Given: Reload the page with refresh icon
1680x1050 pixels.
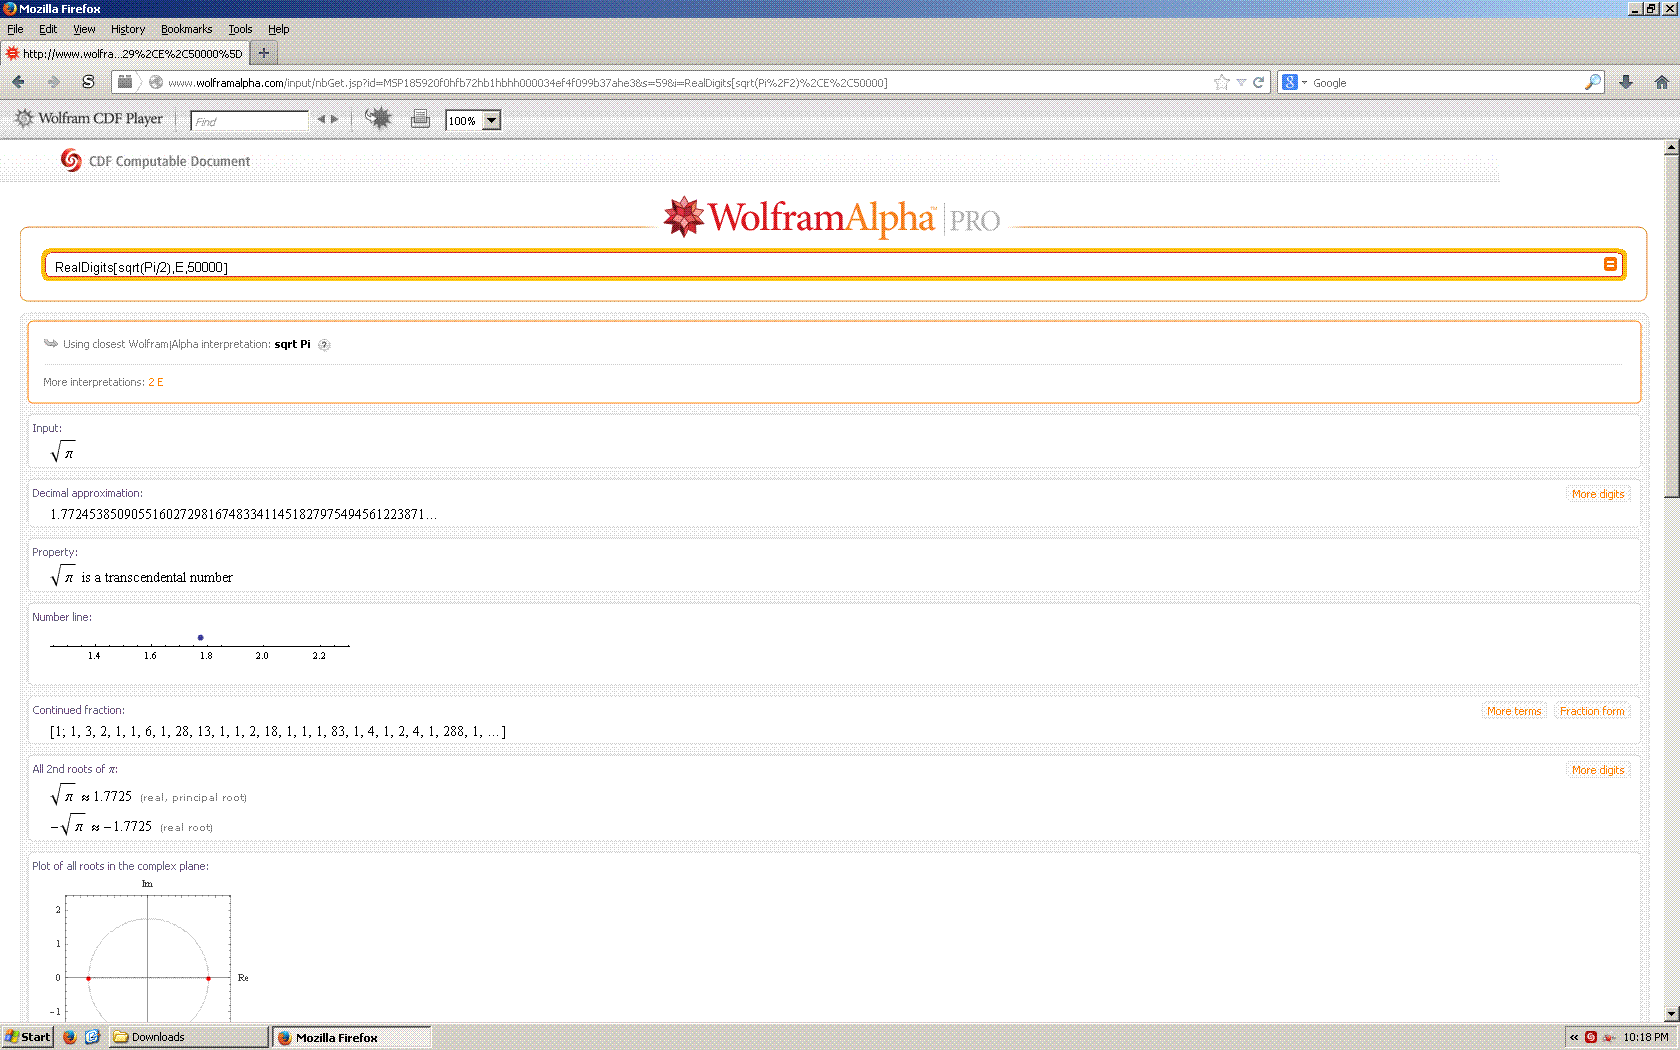Looking at the screenshot, I should coord(1259,82).
